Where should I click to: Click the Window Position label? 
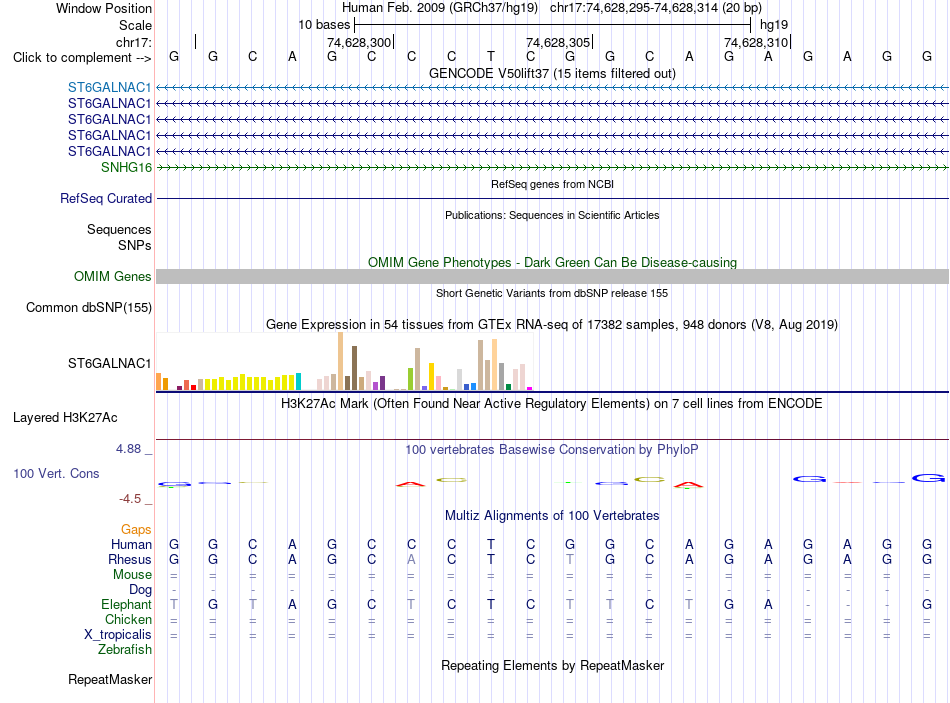point(104,8)
